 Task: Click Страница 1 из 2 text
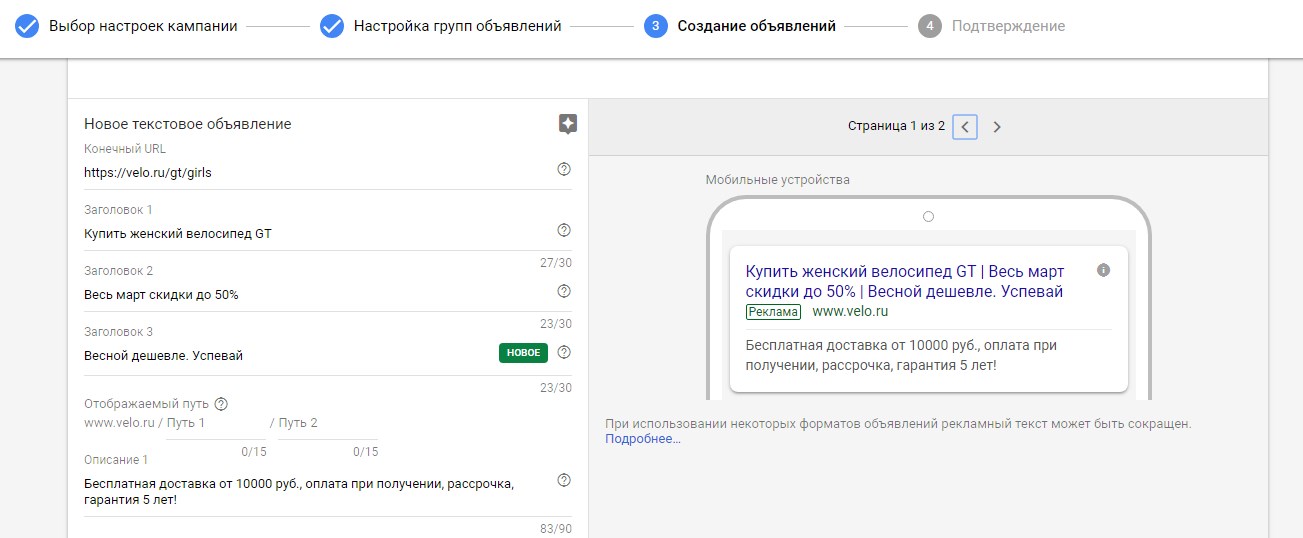(896, 126)
